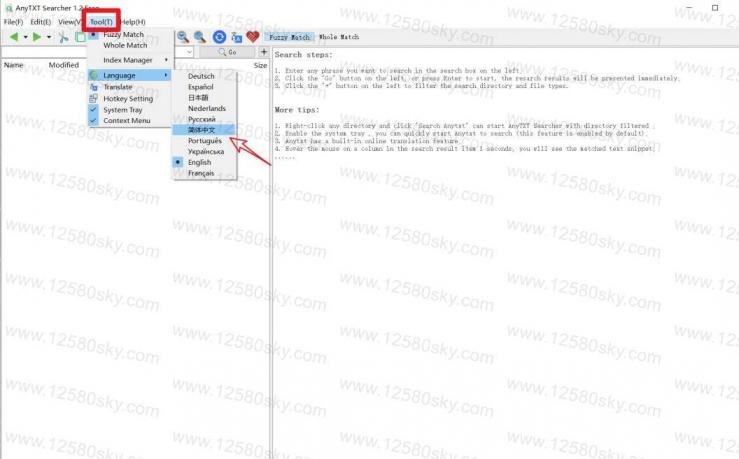Click the second magnifier zoom icon
The width and height of the screenshot is (739, 459).
200,37
